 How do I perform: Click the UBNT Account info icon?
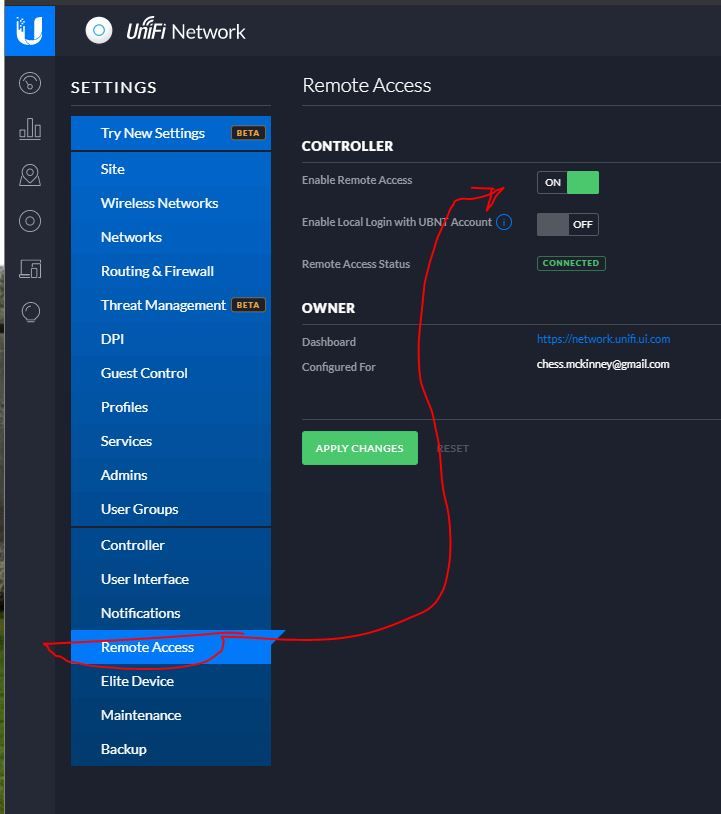click(504, 222)
